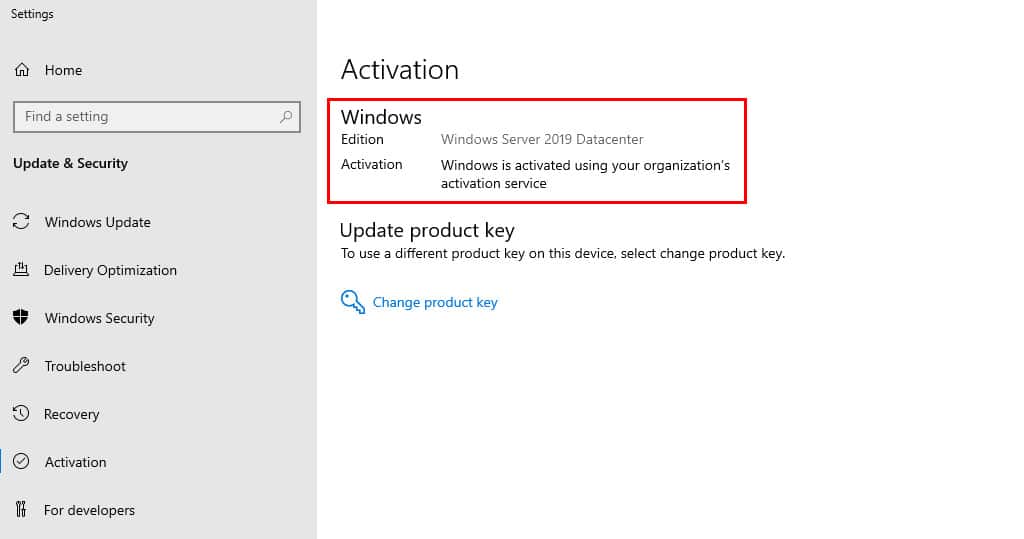The image size is (1024, 539).
Task: Click the Change product key link
Action: (x=435, y=302)
